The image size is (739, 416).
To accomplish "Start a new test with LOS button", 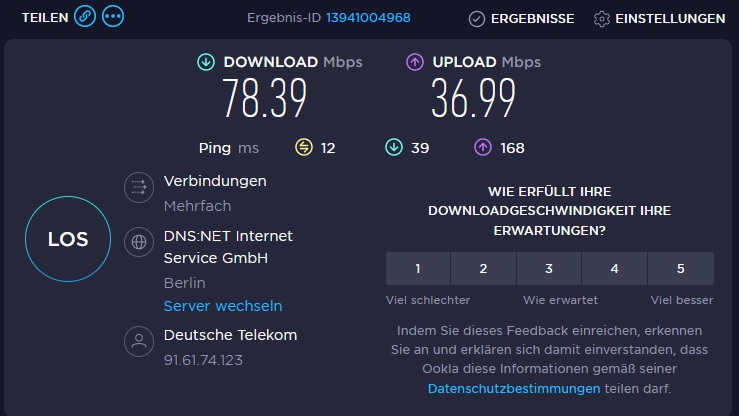I will tap(68, 239).
